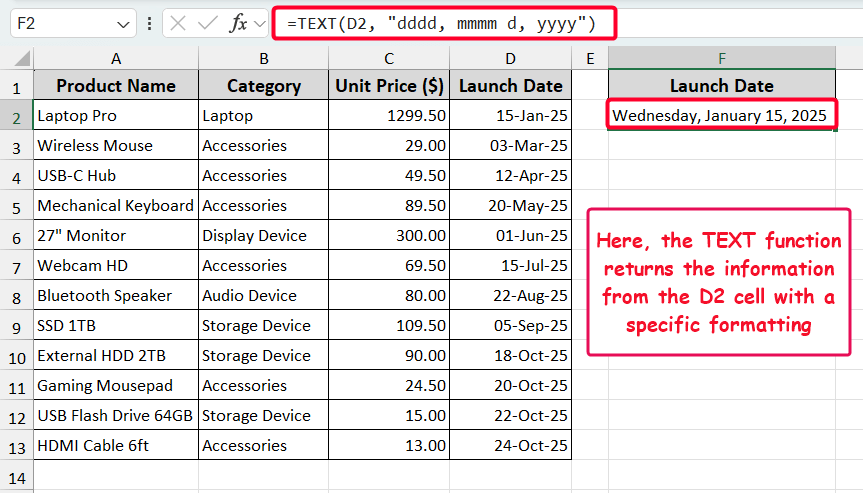Select column C header
Screen dimensions: 863x493
pos(389,59)
